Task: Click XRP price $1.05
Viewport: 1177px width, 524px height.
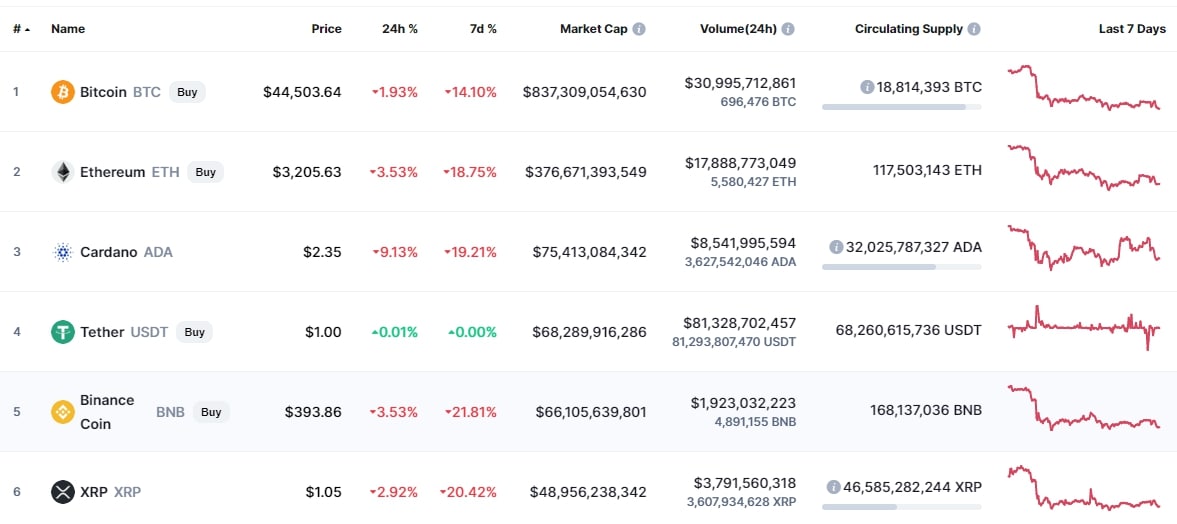Action: click(x=324, y=492)
